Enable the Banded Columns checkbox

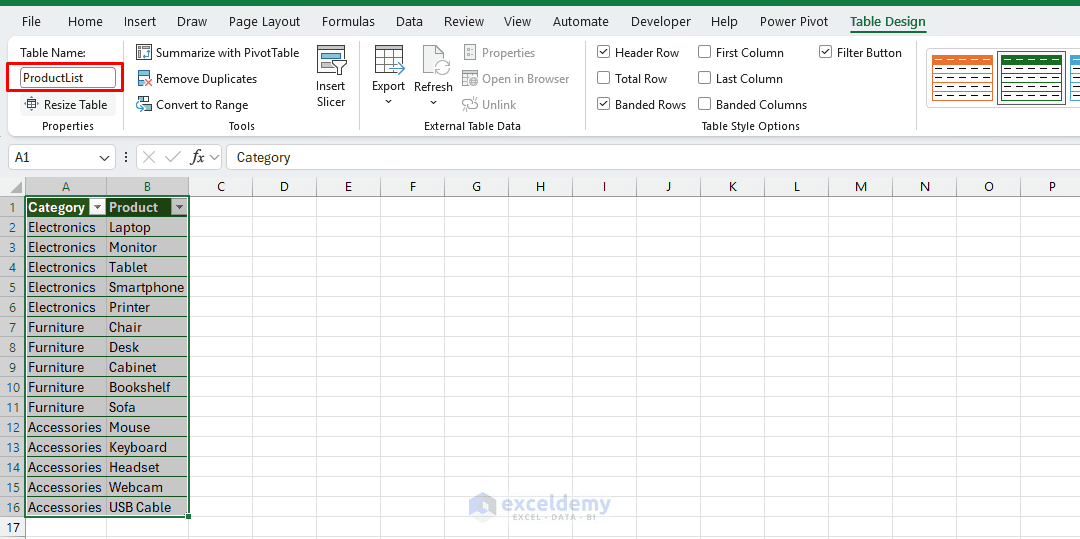[x=705, y=105]
